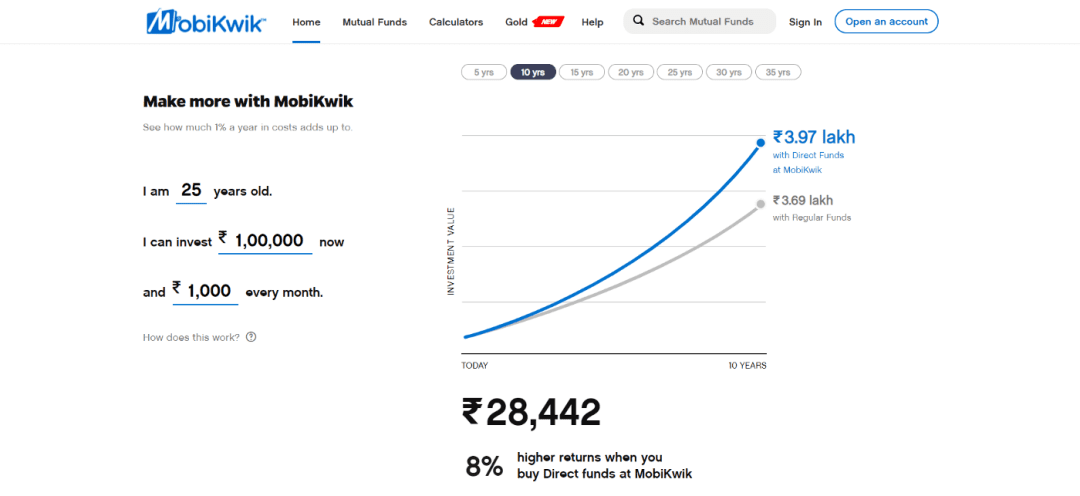This screenshot has height=496, width=1080.
Task: Choose the 30 yrs time period
Action: point(729,72)
